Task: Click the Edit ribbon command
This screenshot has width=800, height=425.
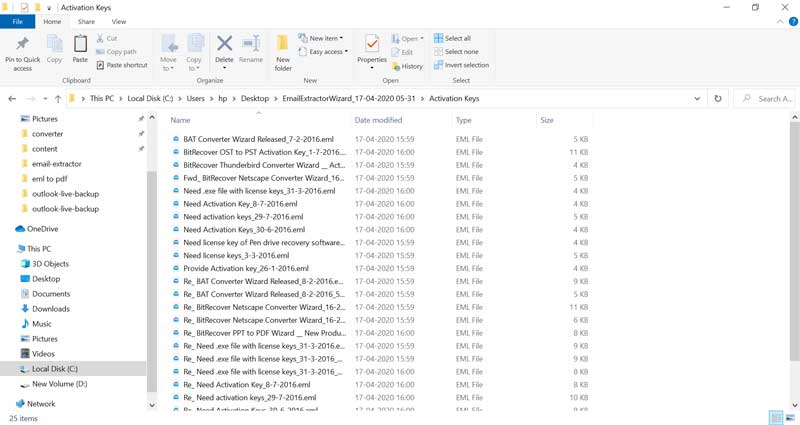Action: tap(402, 52)
